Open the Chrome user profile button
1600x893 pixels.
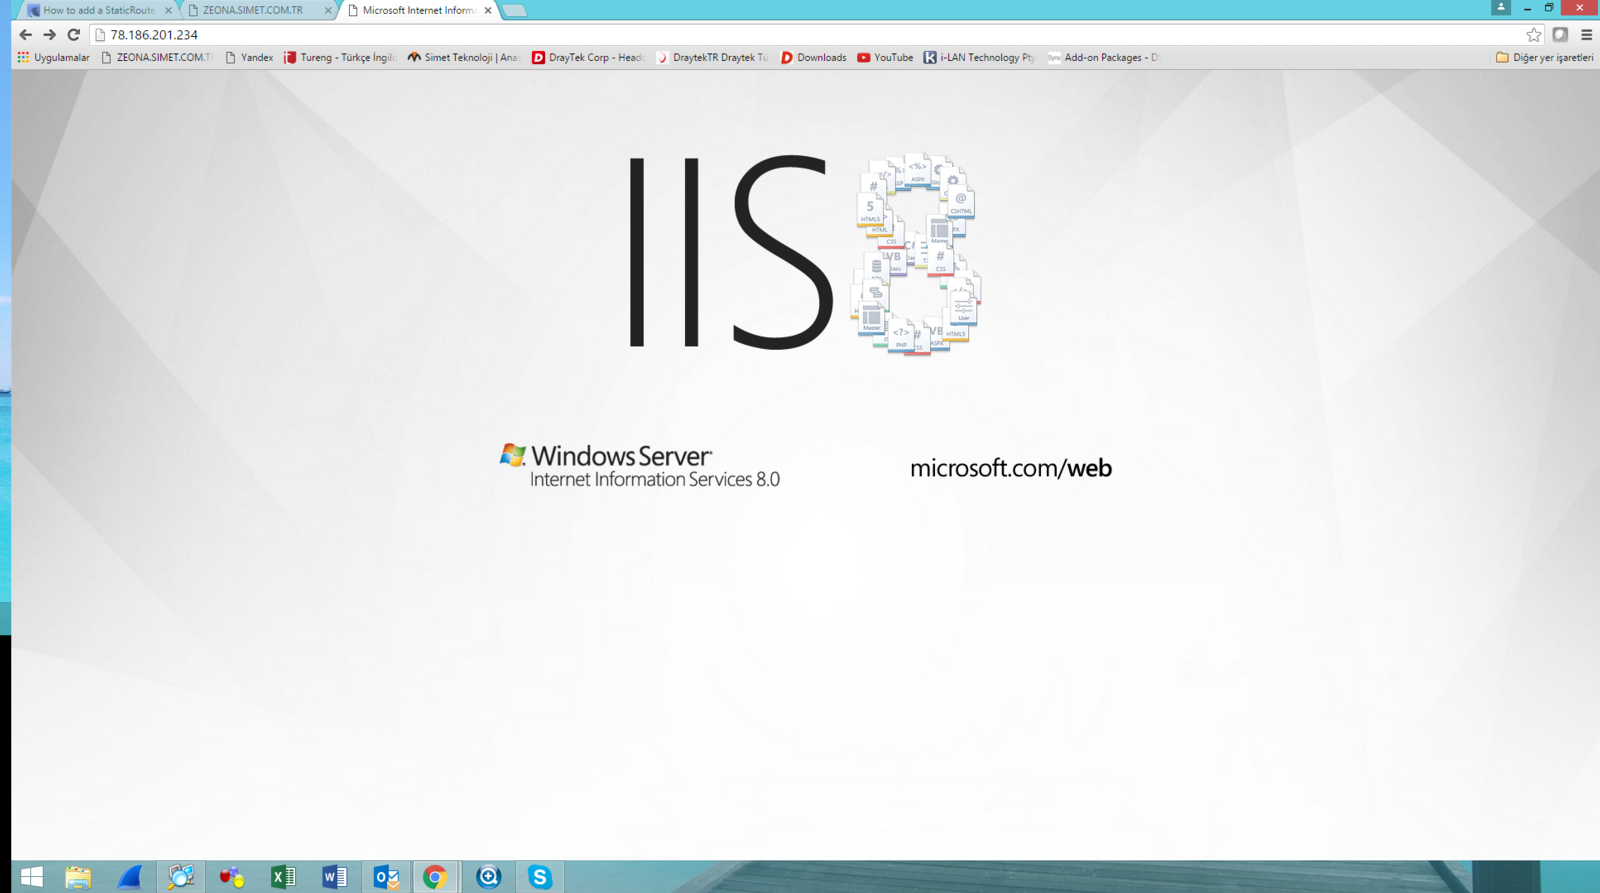[1500, 7]
